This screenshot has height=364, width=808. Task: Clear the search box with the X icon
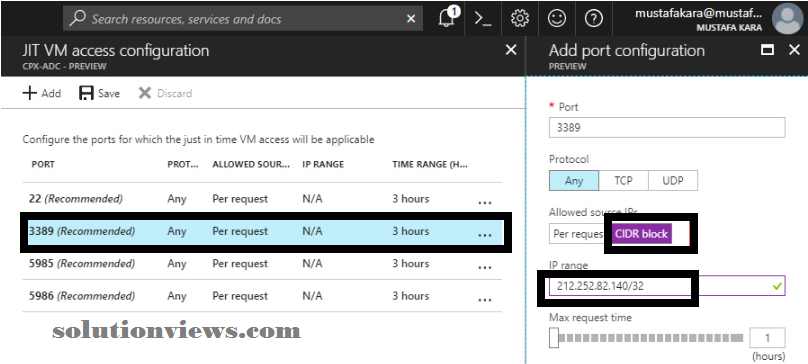pos(411,19)
